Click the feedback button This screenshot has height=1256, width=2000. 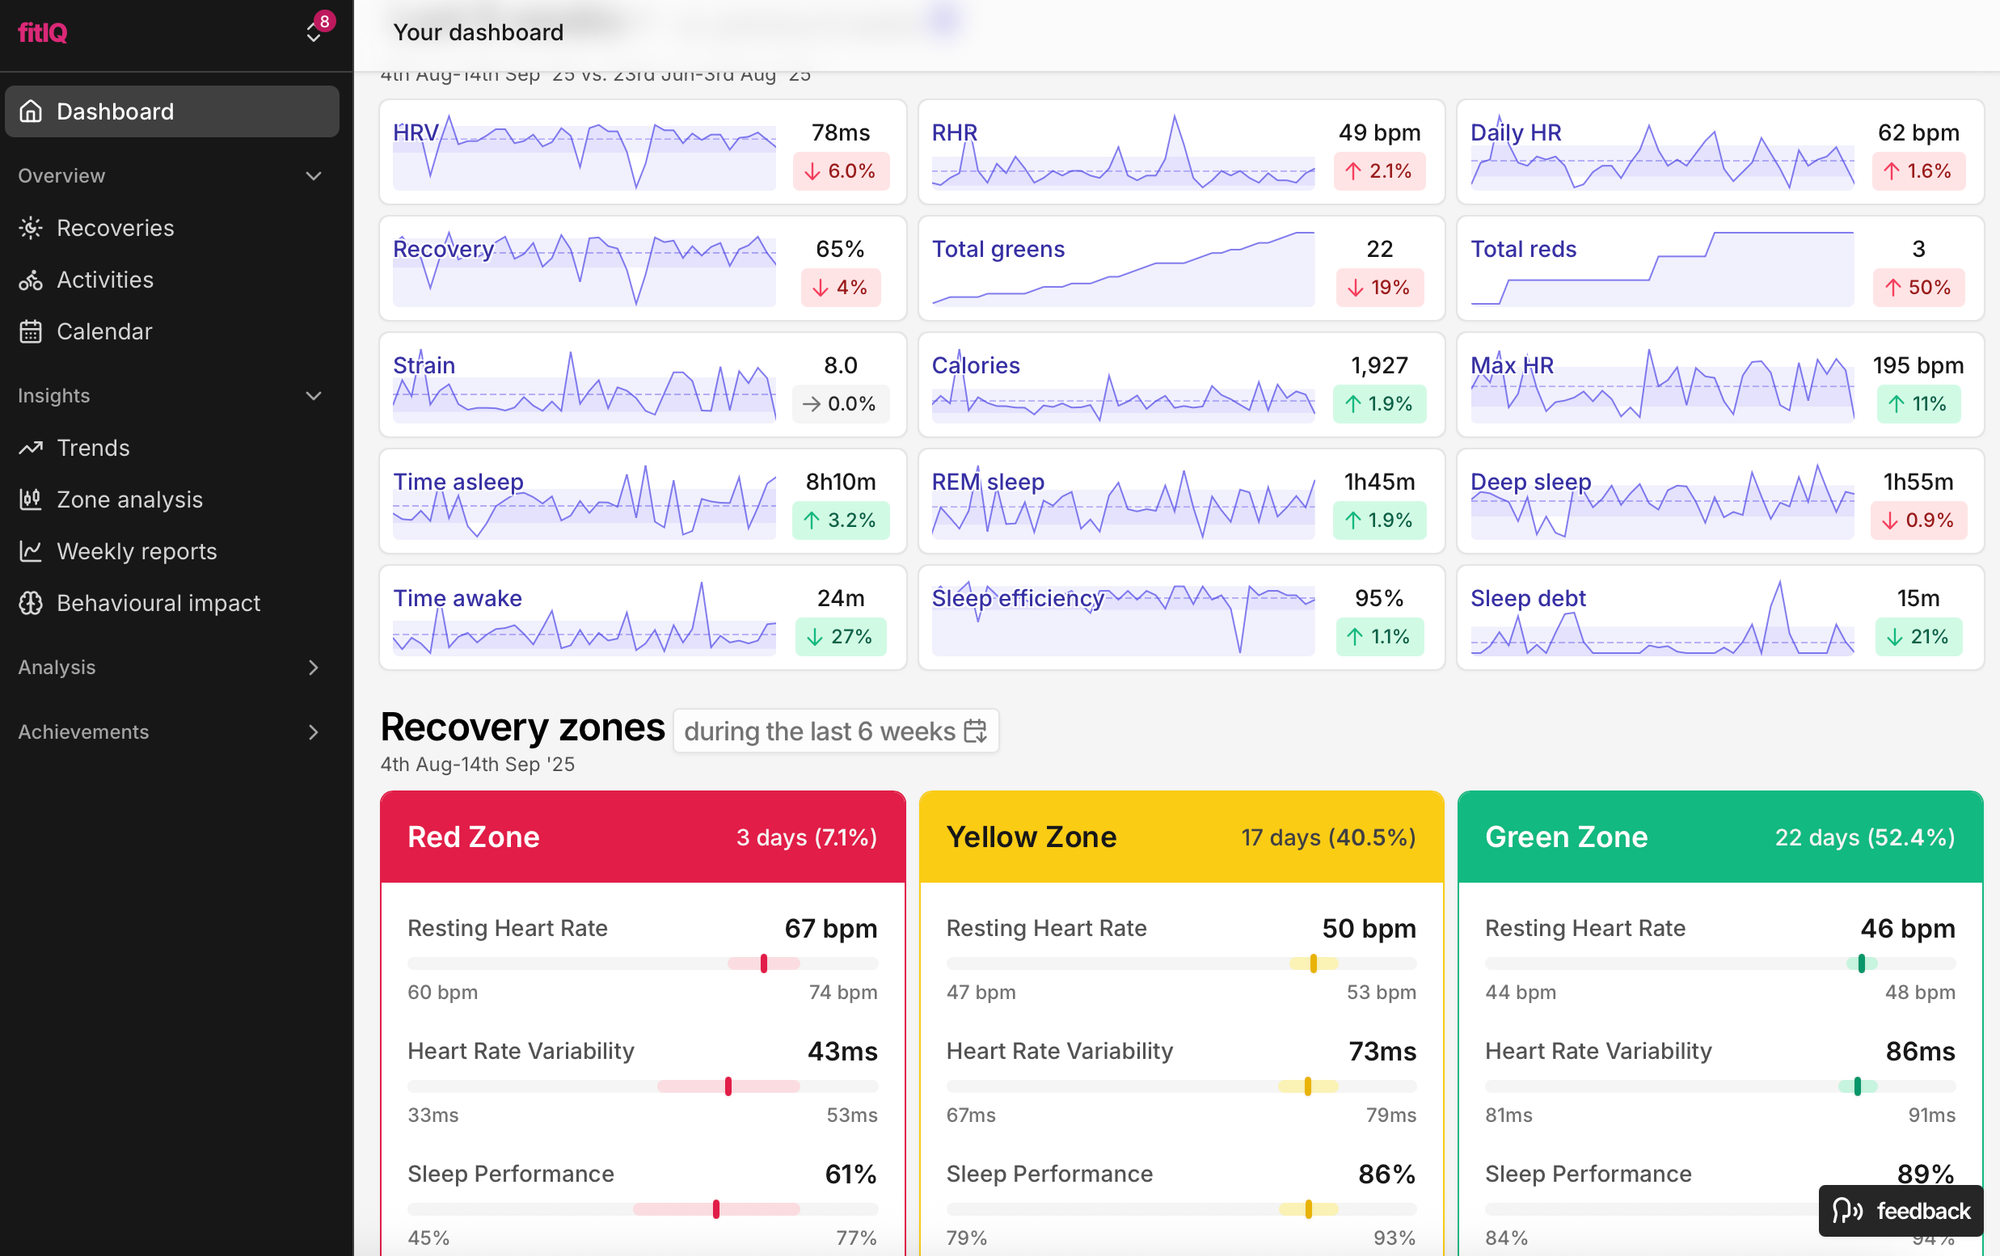click(x=1900, y=1211)
